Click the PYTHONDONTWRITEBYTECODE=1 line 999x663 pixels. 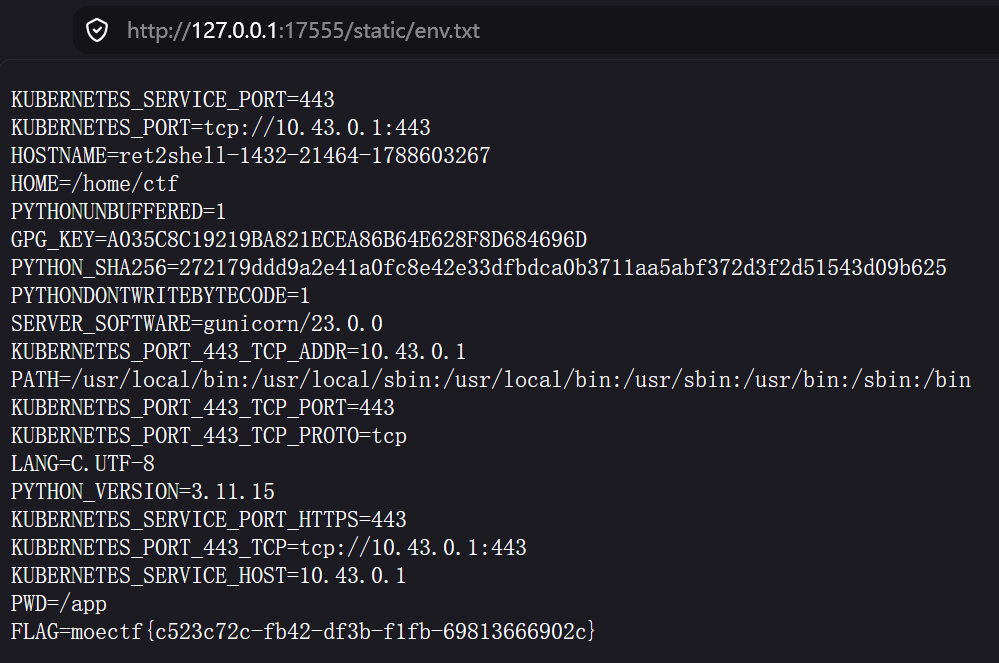pyautogui.click(x=161, y=296)
